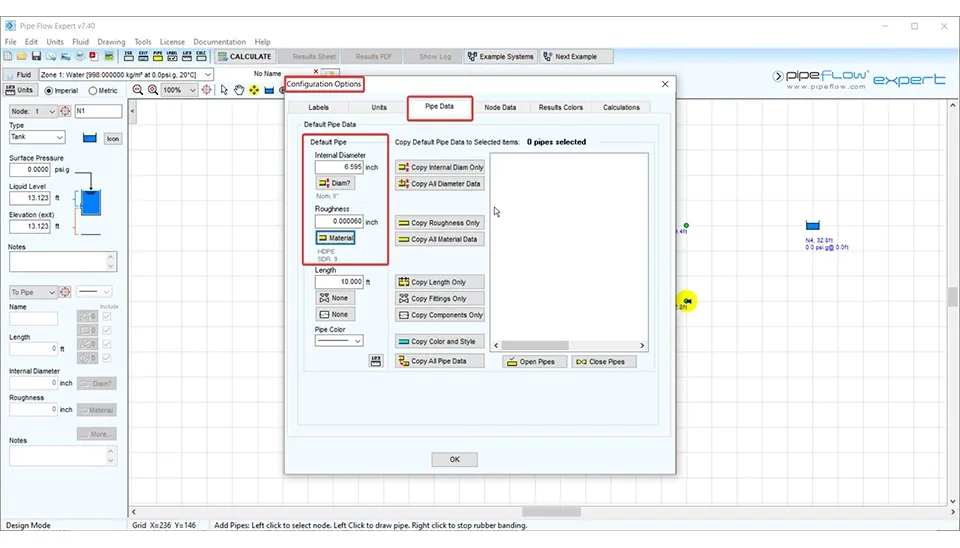Image resolution: width=960 pixels, height=548 pixels.
Task: Select the Imperial units radio button
Action: pyautogui.click(x=48, y=91)
